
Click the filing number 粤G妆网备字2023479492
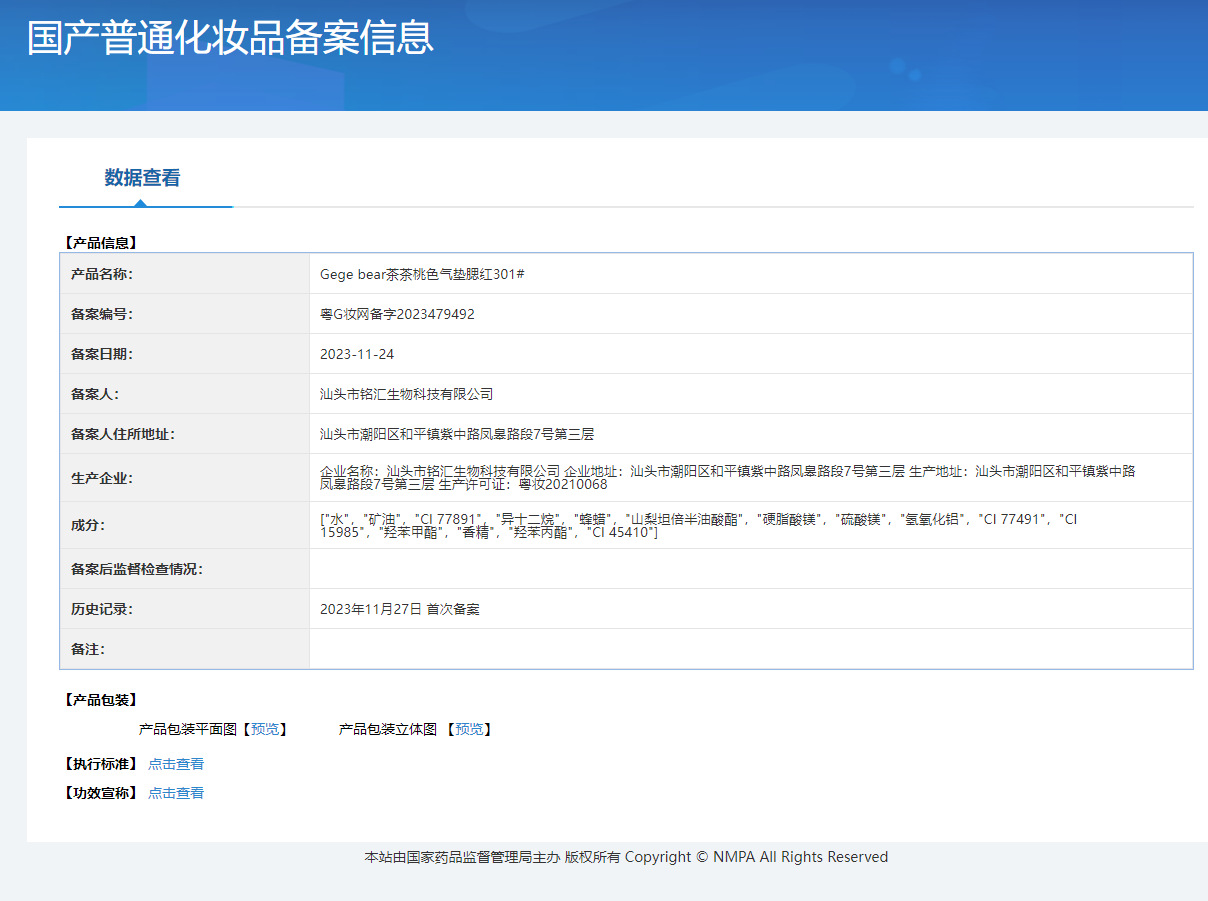[397, 314]
